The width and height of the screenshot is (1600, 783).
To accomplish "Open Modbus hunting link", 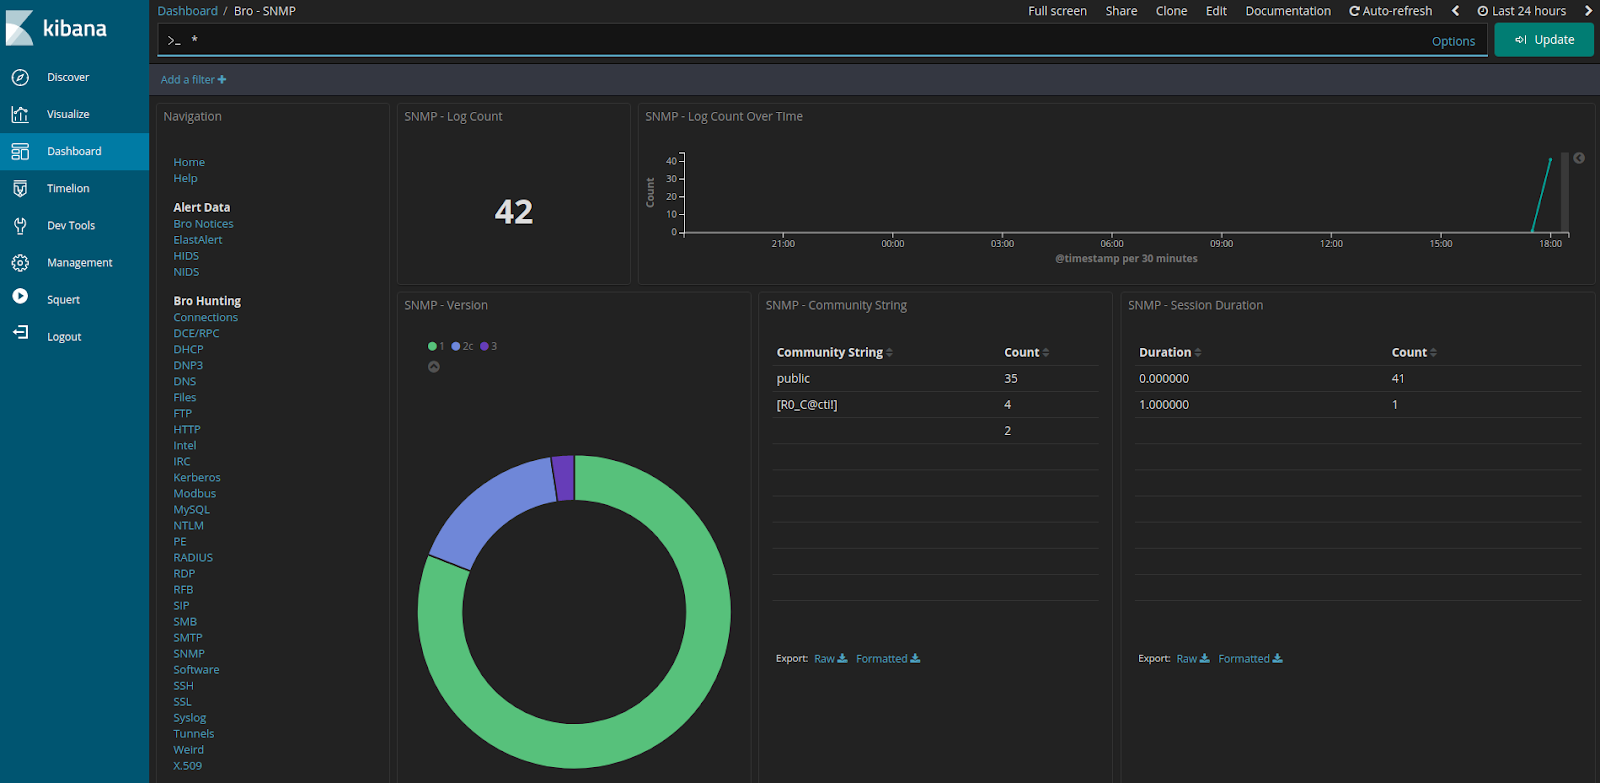I will [195, 494].
